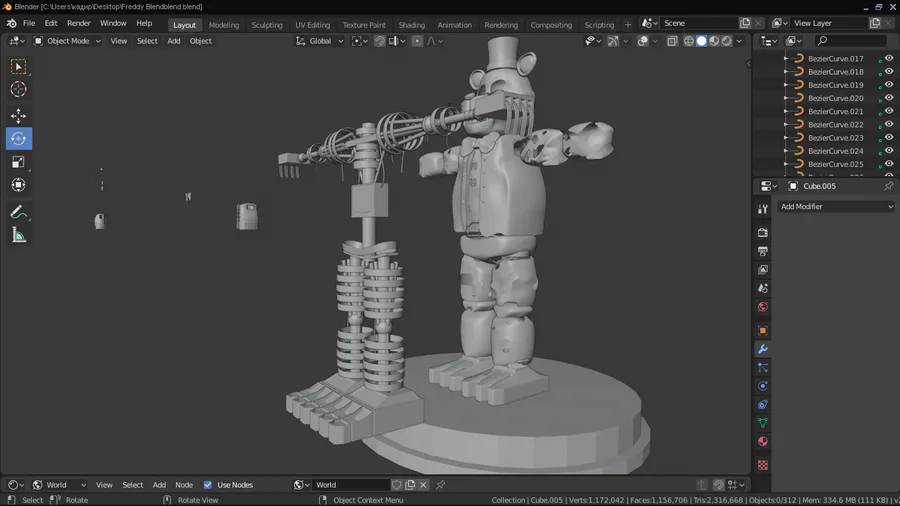Select the Rotate tool
Screen dimensions: 900x506
(18, 139)
